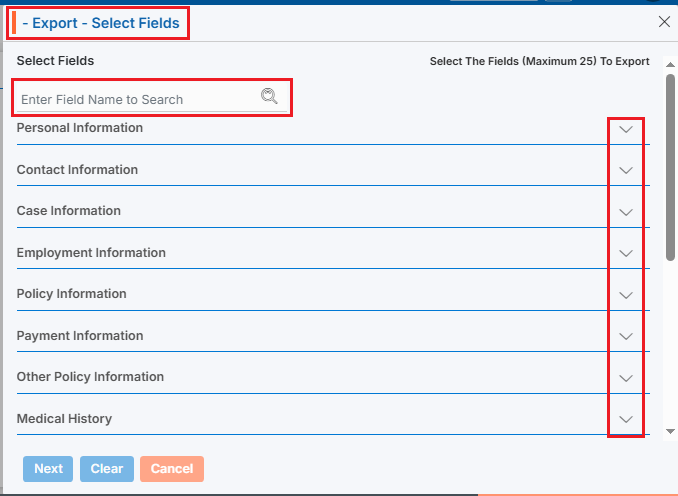Close the Export Select Fields dialog
The image size is (678, 496).
point(664,21)
